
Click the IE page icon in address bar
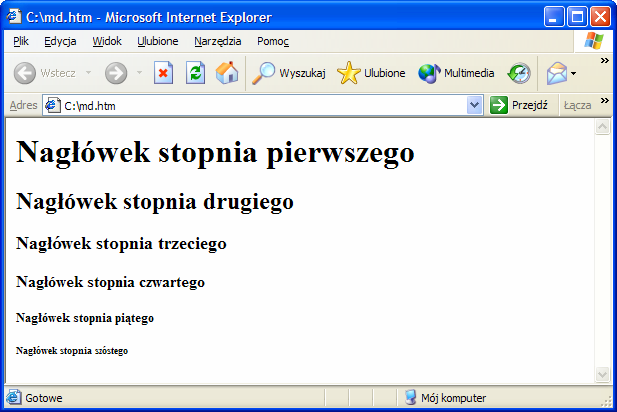coord(53,105)
